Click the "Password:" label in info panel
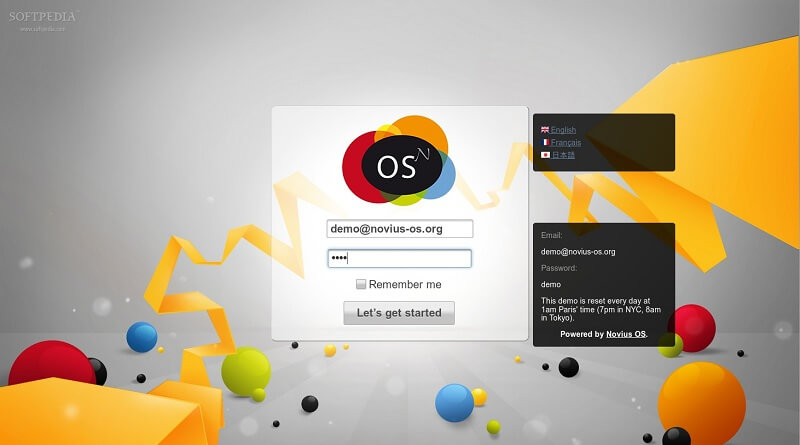The image size is (800, 445). (559, 268)
